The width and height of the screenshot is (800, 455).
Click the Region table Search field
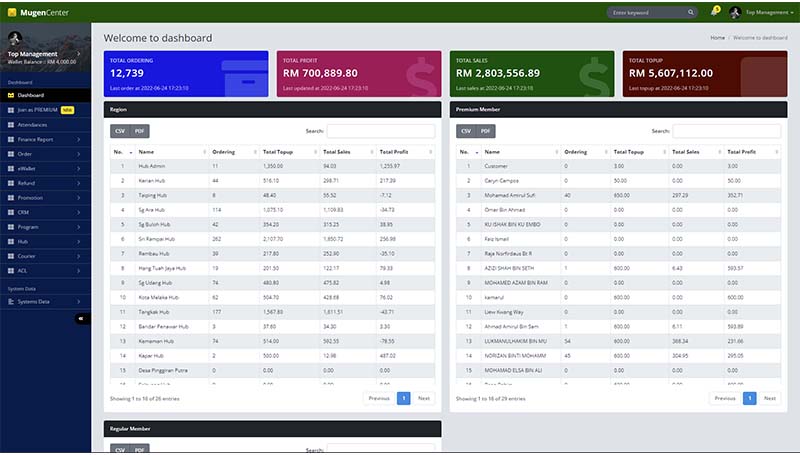(x=380, y=131)
